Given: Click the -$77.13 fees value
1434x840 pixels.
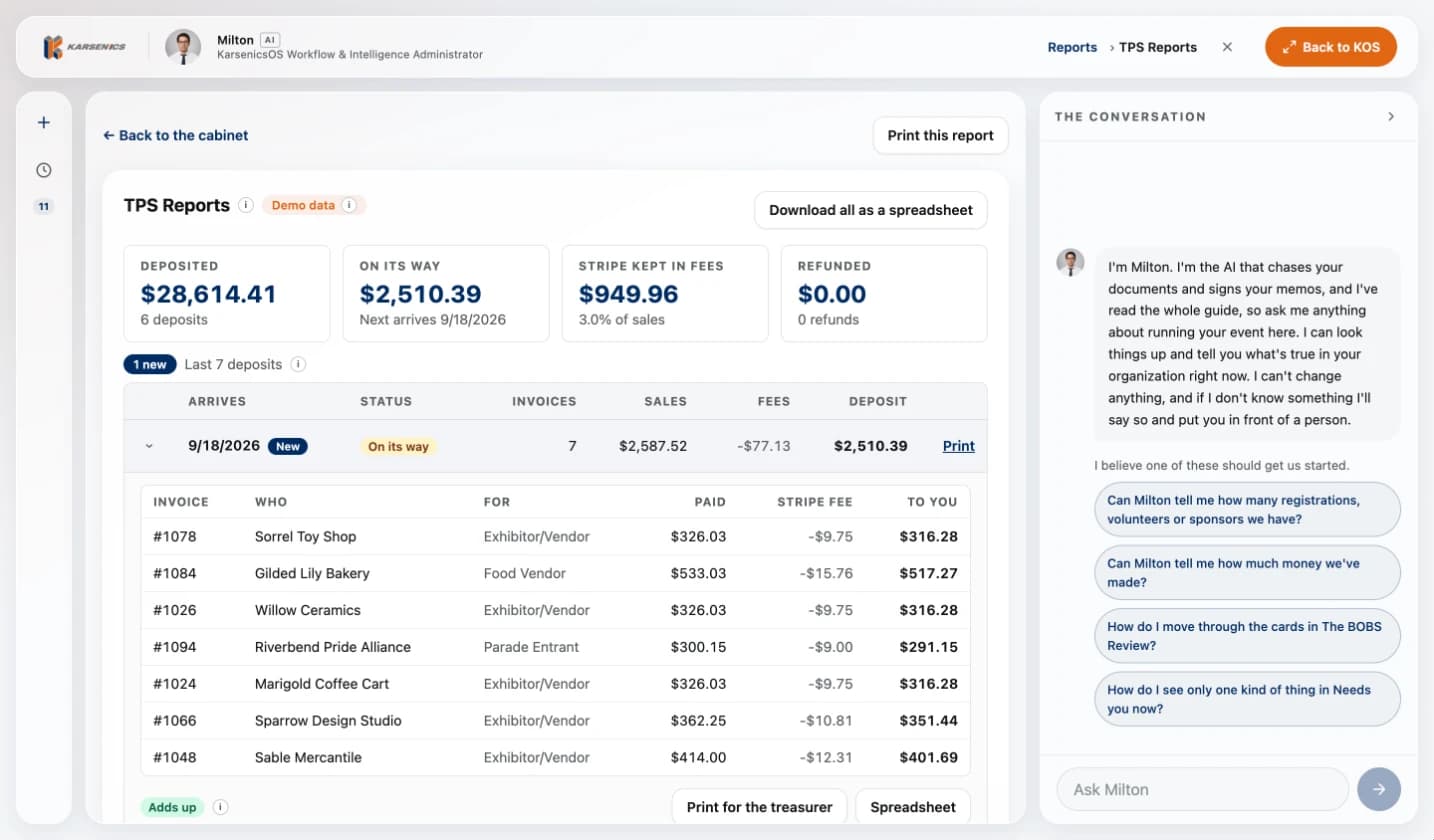Looking at the screenshot, I should coord(763,446).
